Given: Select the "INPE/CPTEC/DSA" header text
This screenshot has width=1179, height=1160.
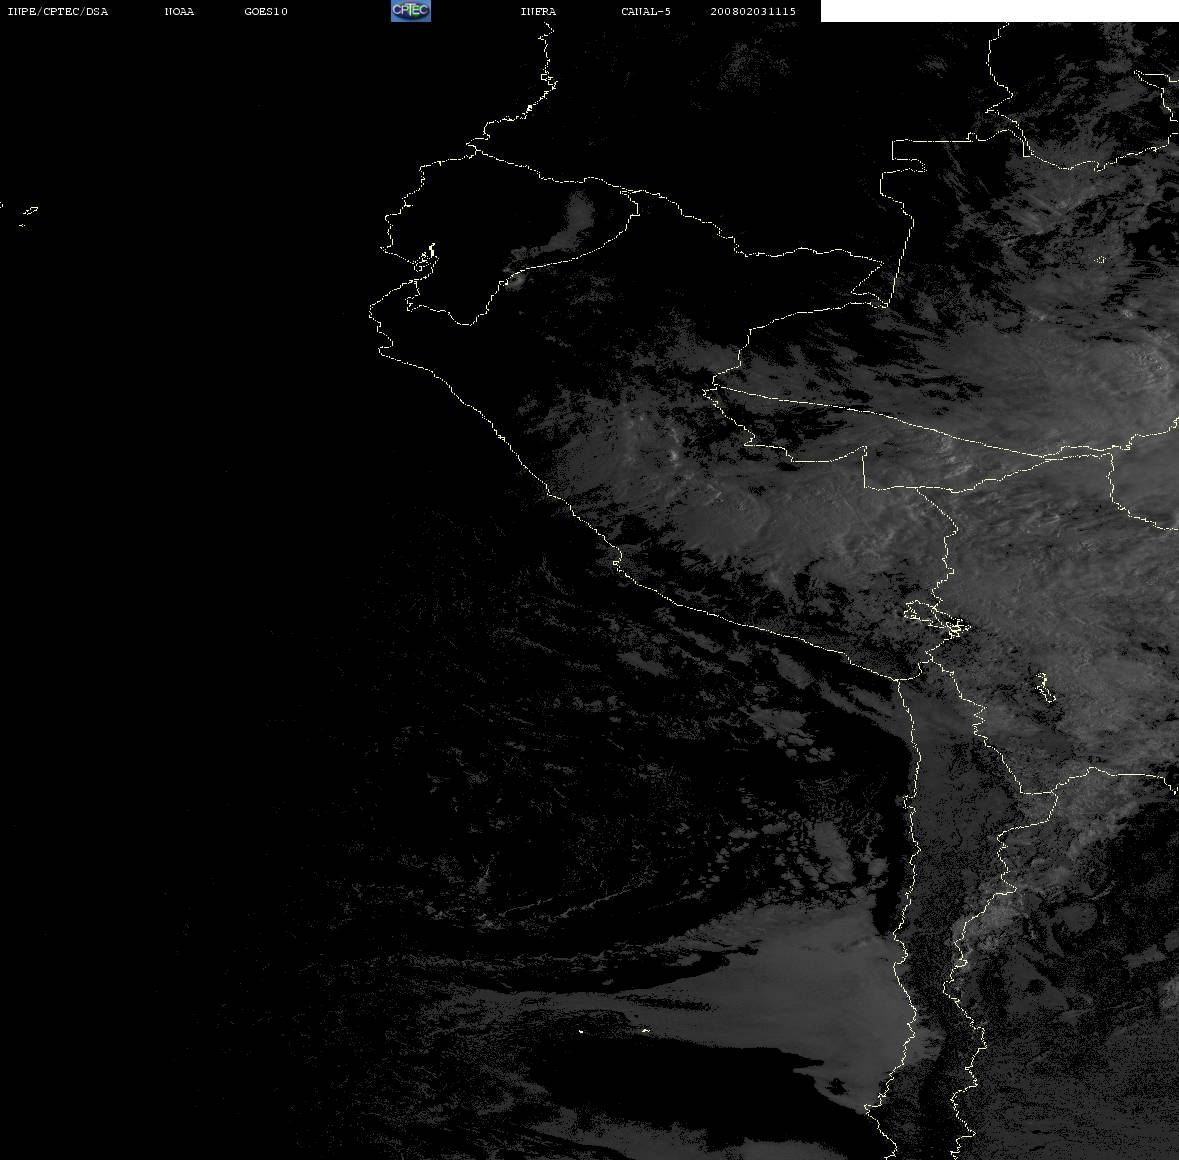Looking at the screenshot, I should coord(57,11).
